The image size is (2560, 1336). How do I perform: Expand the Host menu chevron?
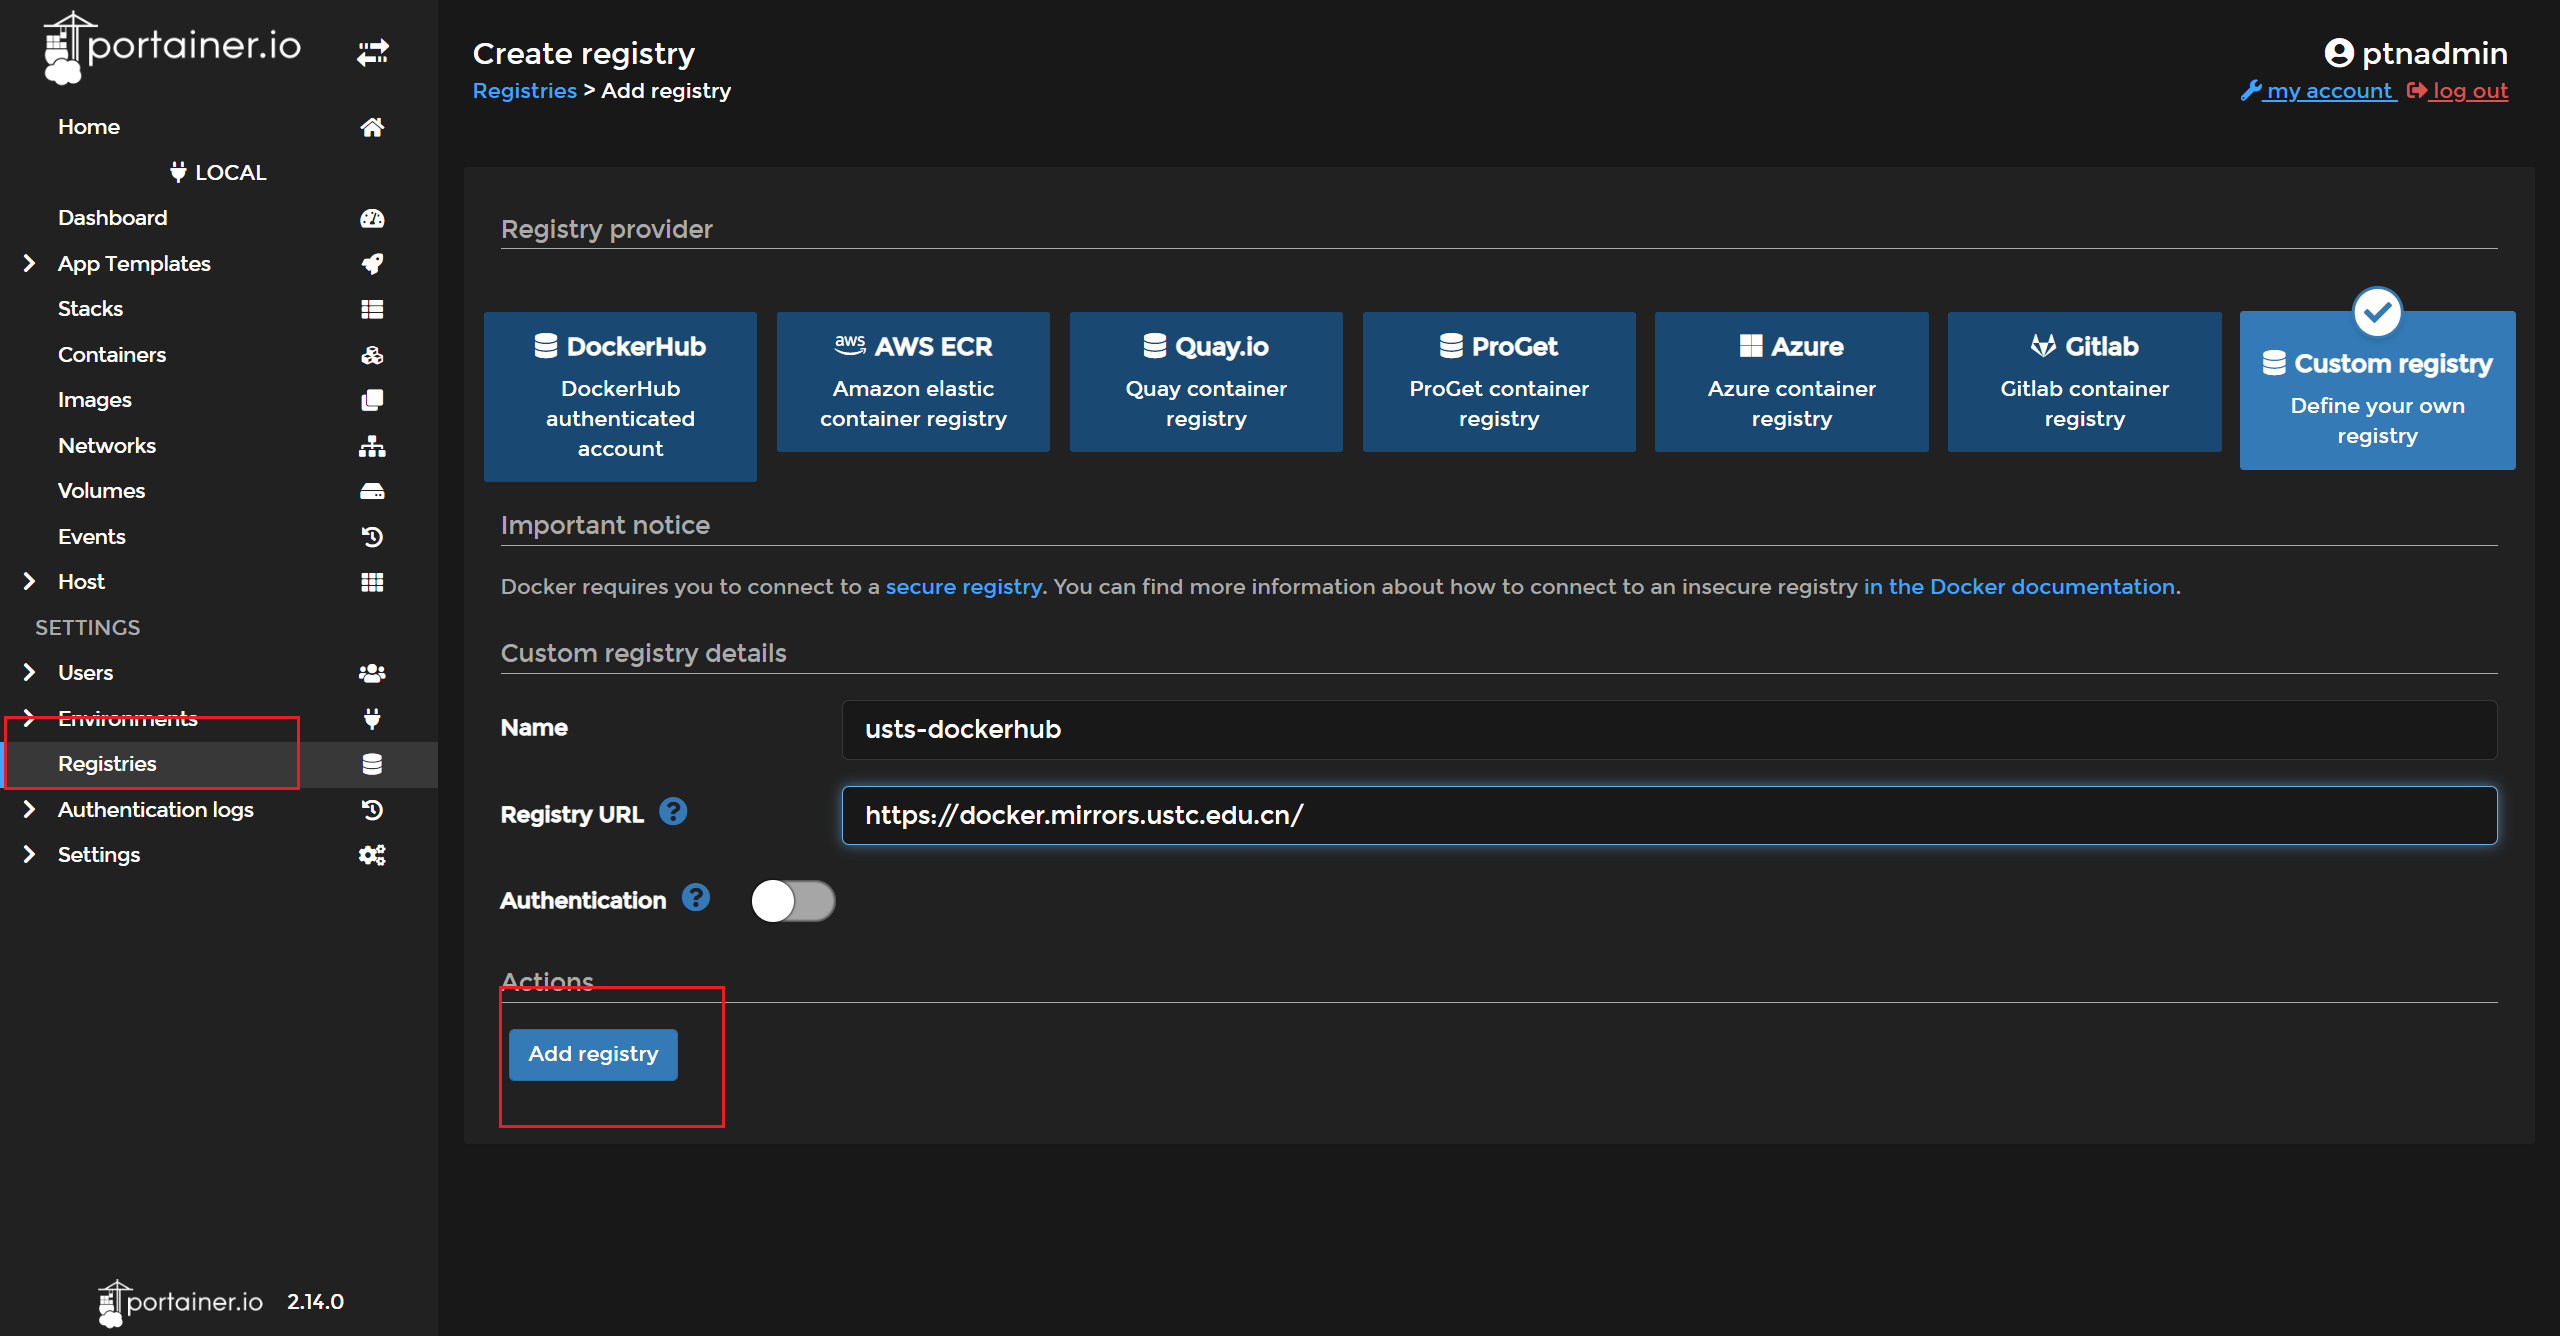29,581
